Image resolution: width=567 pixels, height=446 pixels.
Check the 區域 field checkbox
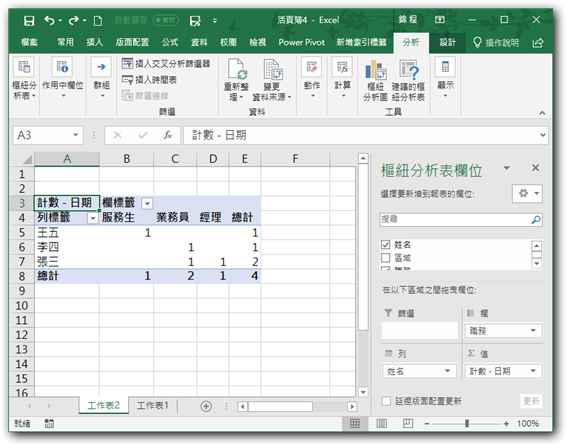[385, 258]
